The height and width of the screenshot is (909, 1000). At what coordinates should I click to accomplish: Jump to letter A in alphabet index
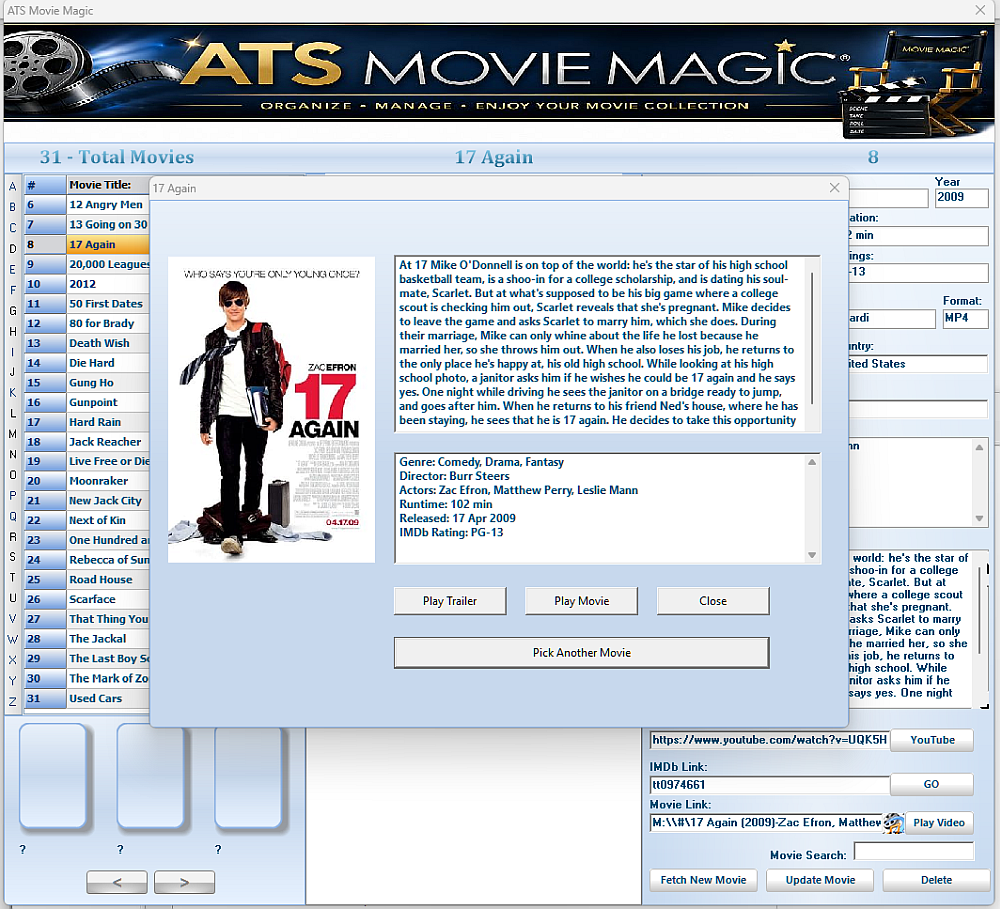point(12,187)
